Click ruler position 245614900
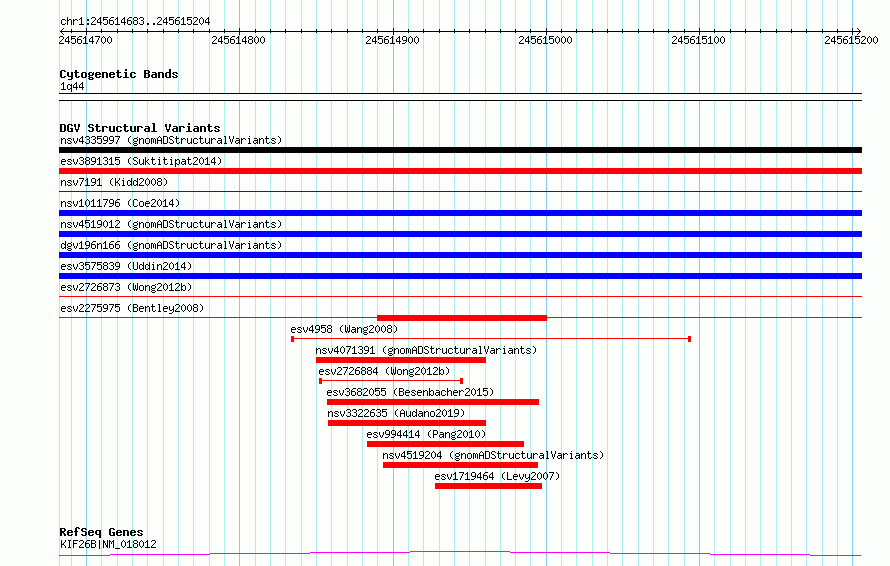Screen dimensions: 890x566 tap(392, 40)
